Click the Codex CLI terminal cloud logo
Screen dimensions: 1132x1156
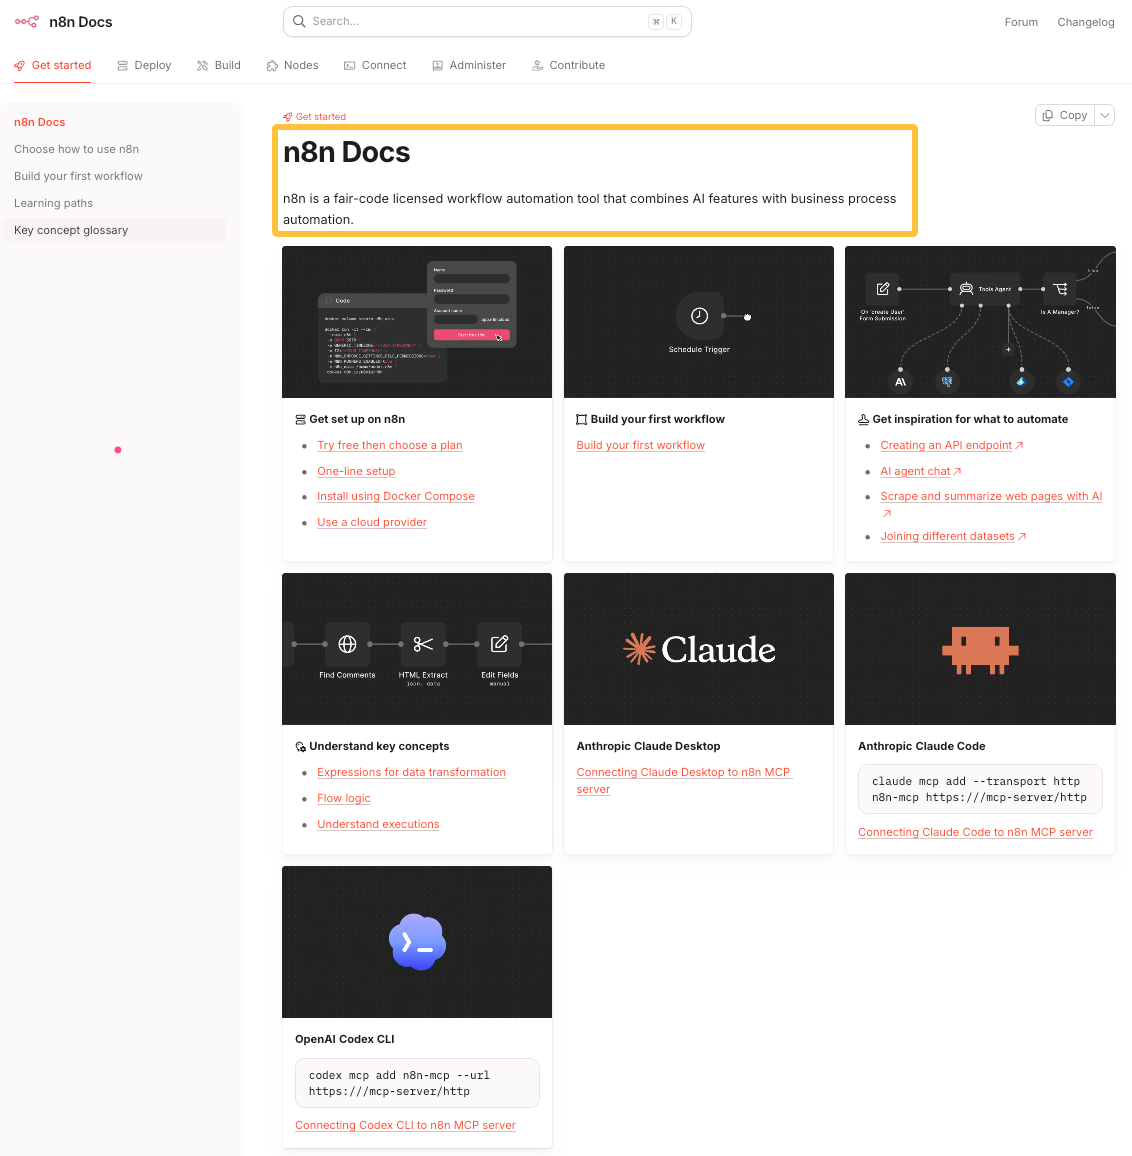(417, 942)
